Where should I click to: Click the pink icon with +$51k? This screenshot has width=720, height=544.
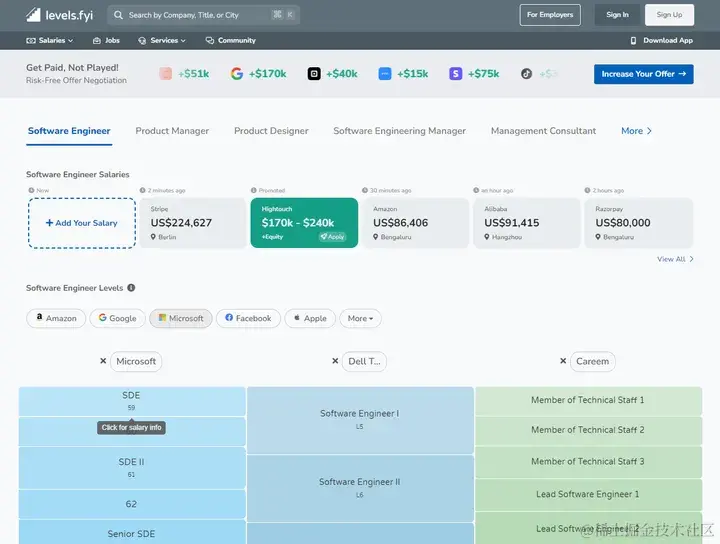click(166, 73)
